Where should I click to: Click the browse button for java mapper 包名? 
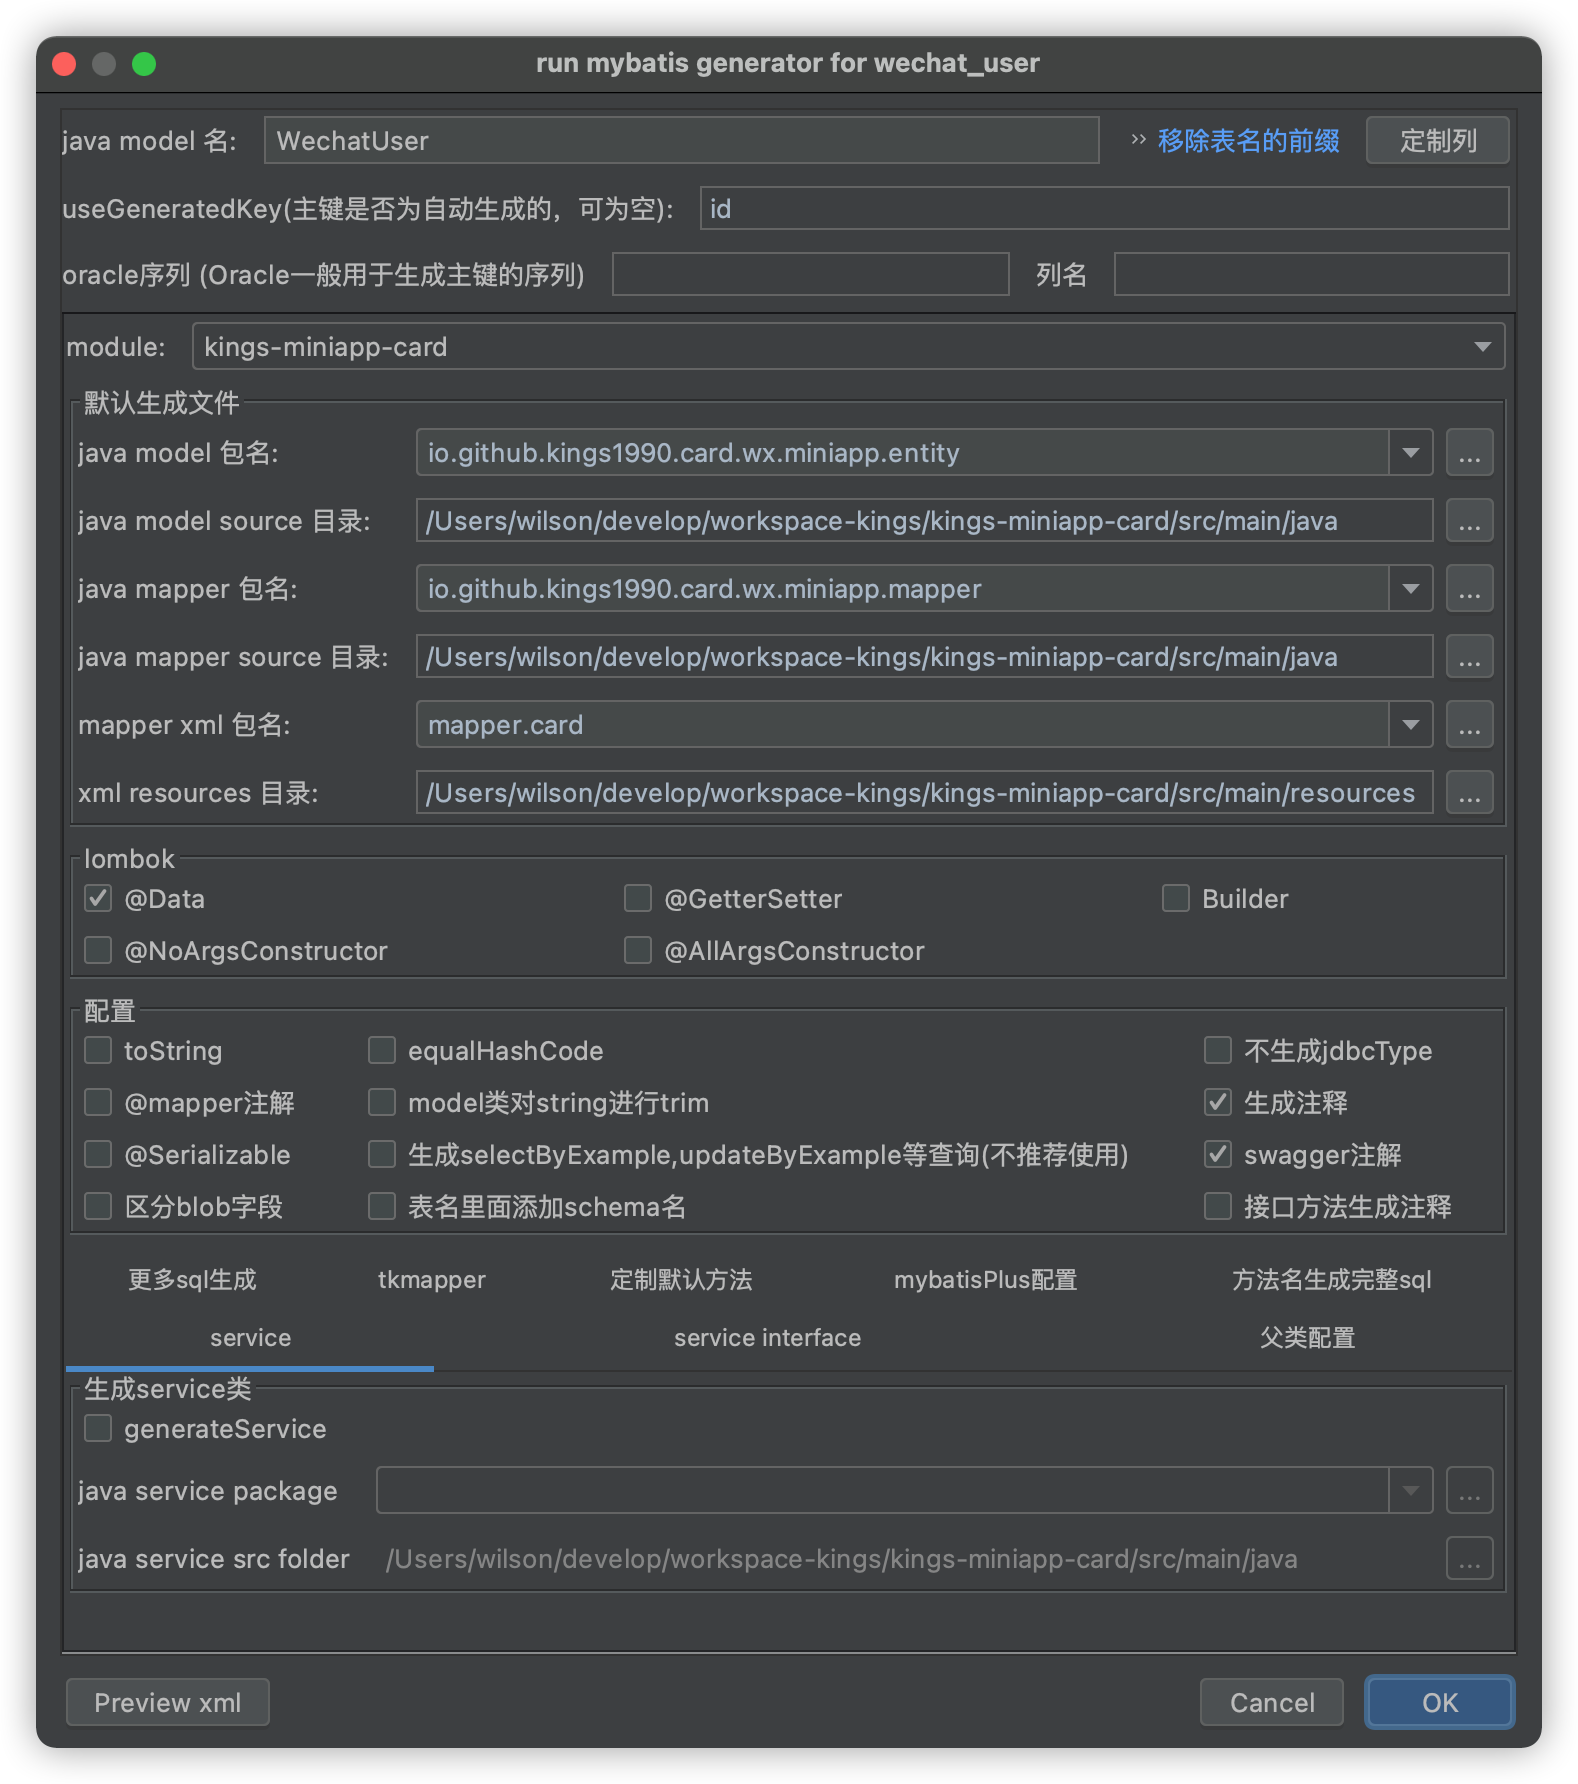pyautogui.click(x=1469, y=589)
